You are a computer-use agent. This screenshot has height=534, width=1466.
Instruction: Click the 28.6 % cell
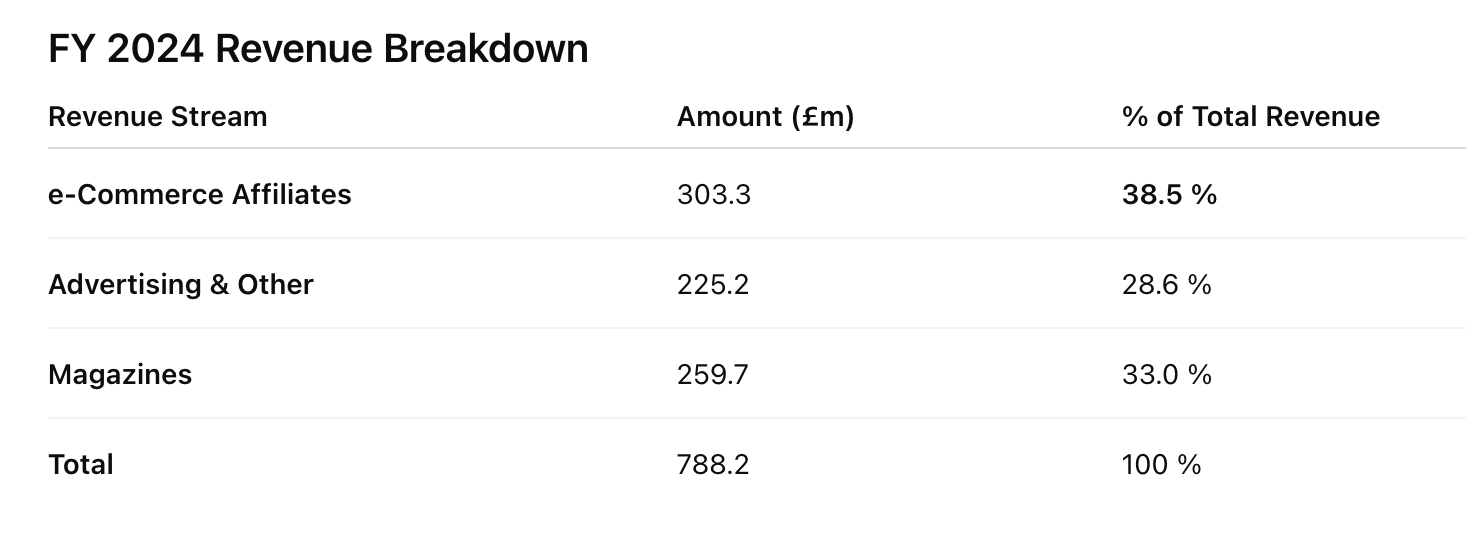tap(1167, 285)
